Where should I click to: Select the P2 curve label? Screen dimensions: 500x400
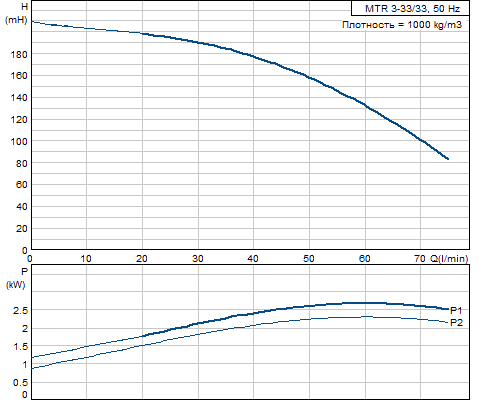[x=456, y=323]
